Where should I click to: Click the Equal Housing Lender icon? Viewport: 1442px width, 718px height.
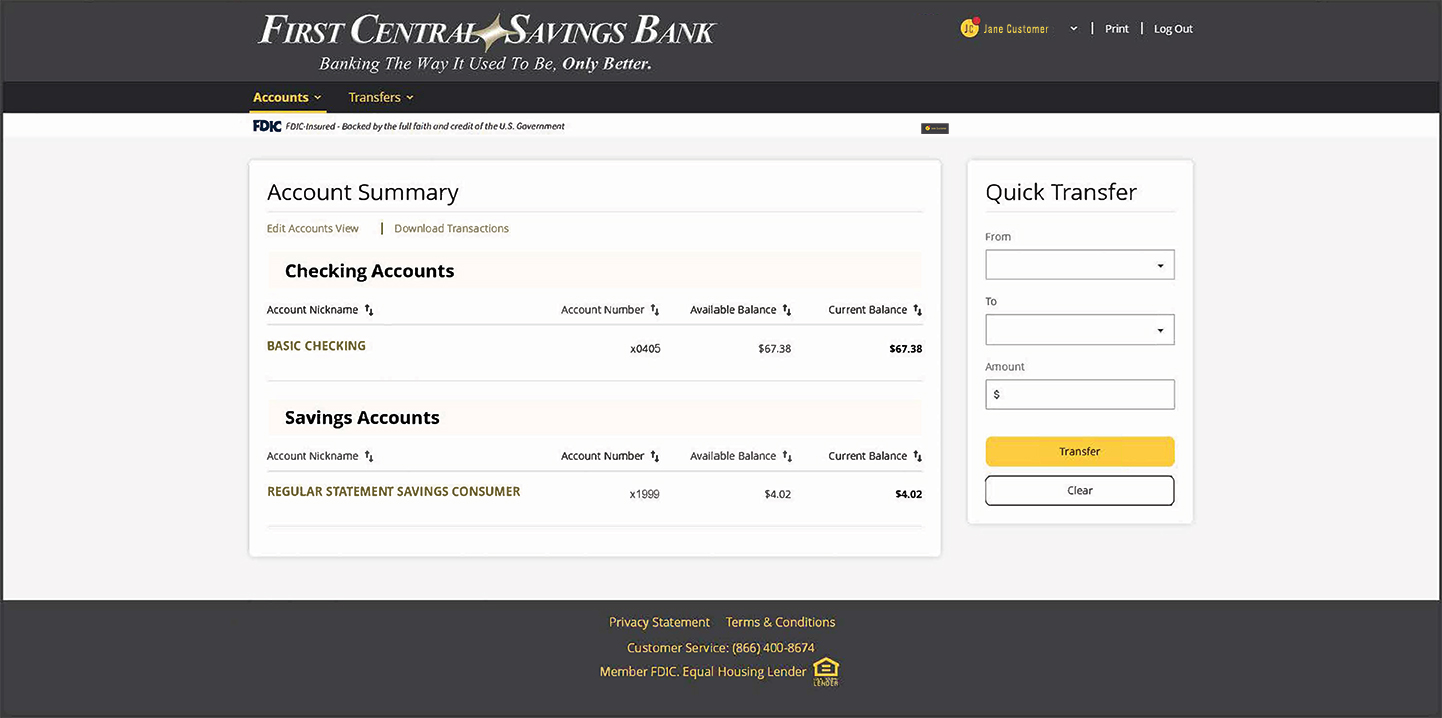pos(826,671)
